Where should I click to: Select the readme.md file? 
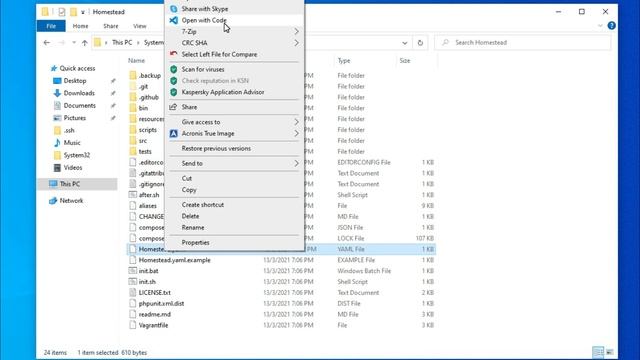[x=155, y=314]
